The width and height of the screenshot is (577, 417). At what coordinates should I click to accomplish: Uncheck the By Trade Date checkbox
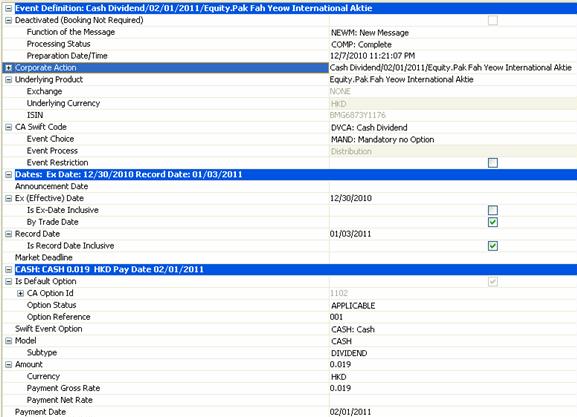[x=493, y=222]
